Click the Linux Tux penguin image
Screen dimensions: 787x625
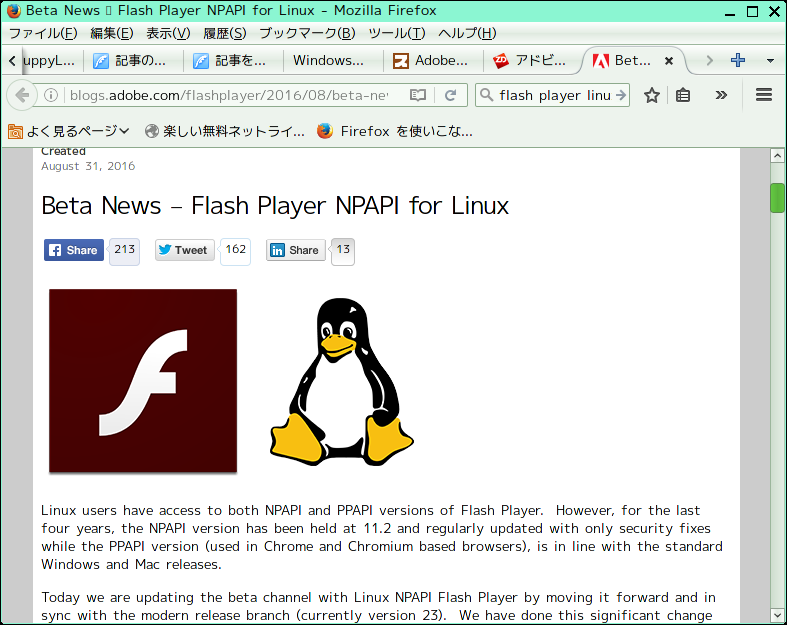pos(341,382)
